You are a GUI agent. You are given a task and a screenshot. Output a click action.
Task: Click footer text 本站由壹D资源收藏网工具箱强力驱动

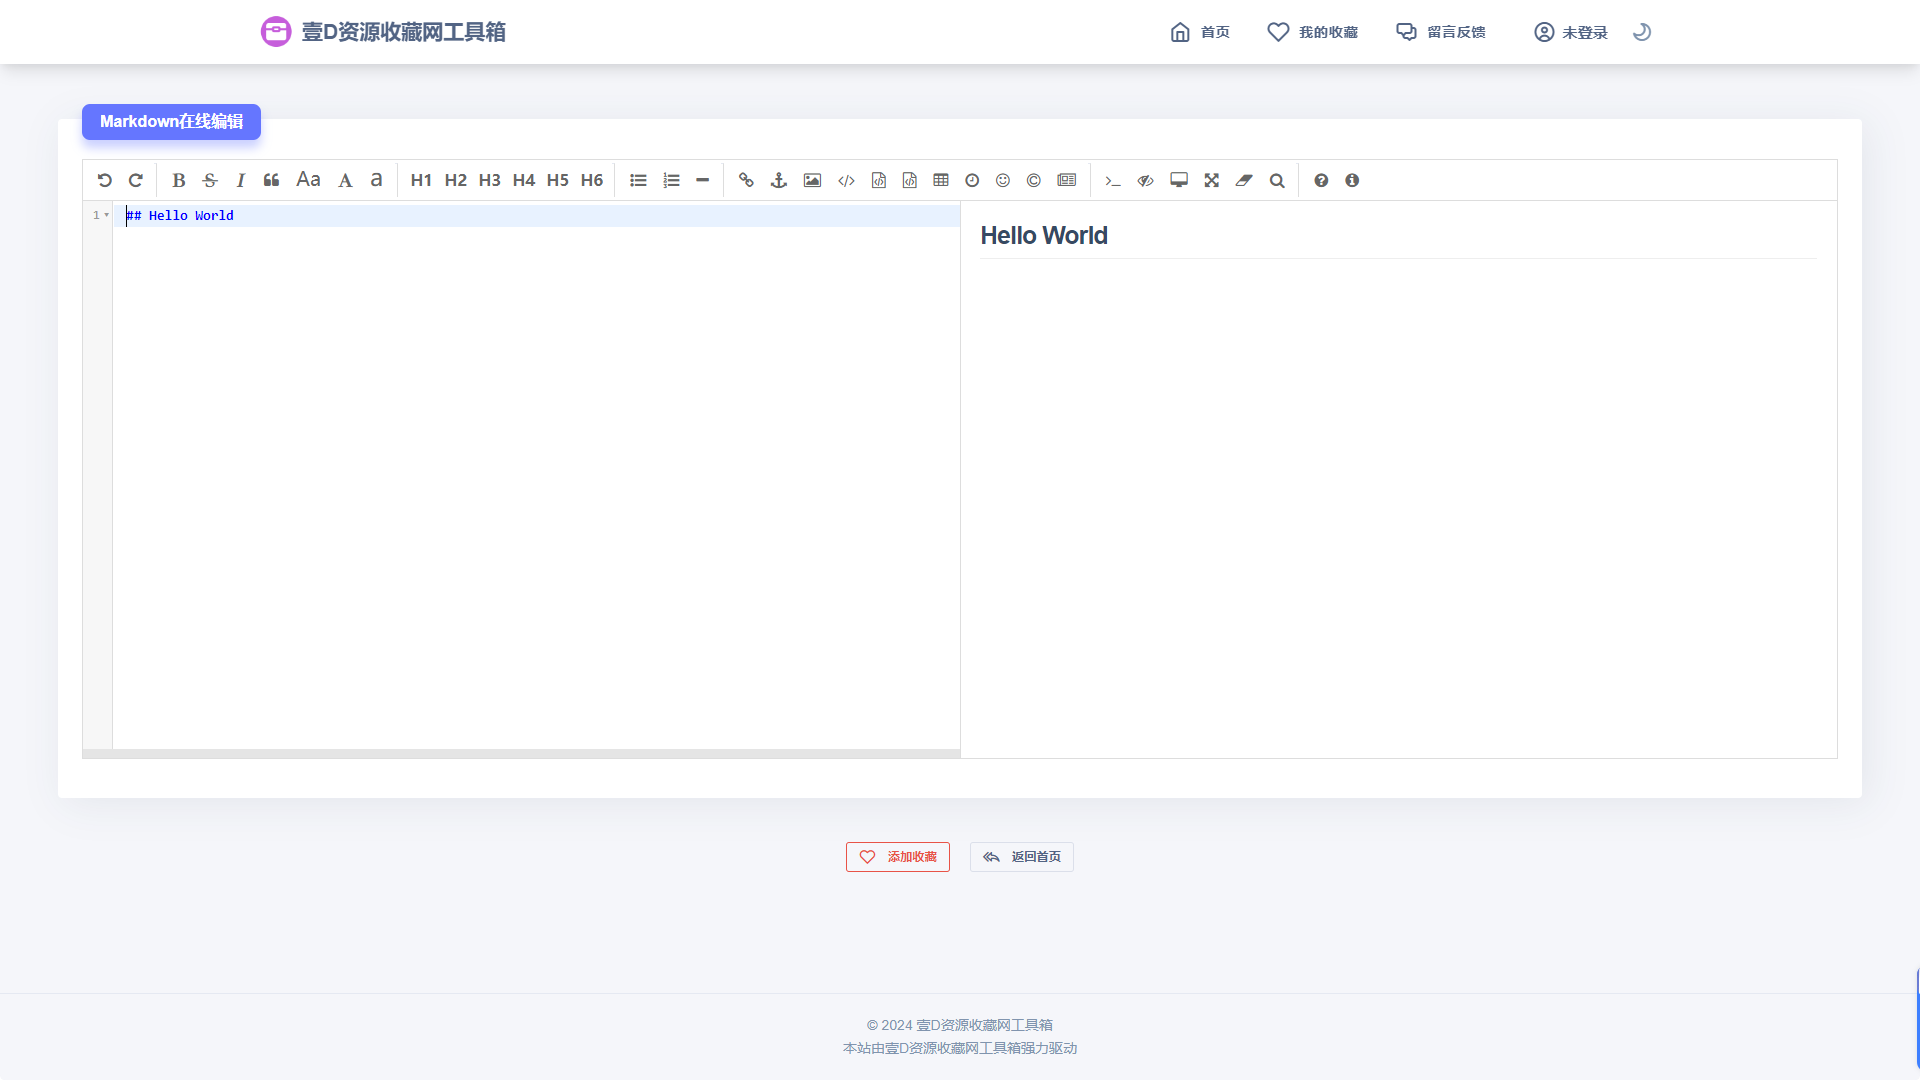tap(960, 1048)
